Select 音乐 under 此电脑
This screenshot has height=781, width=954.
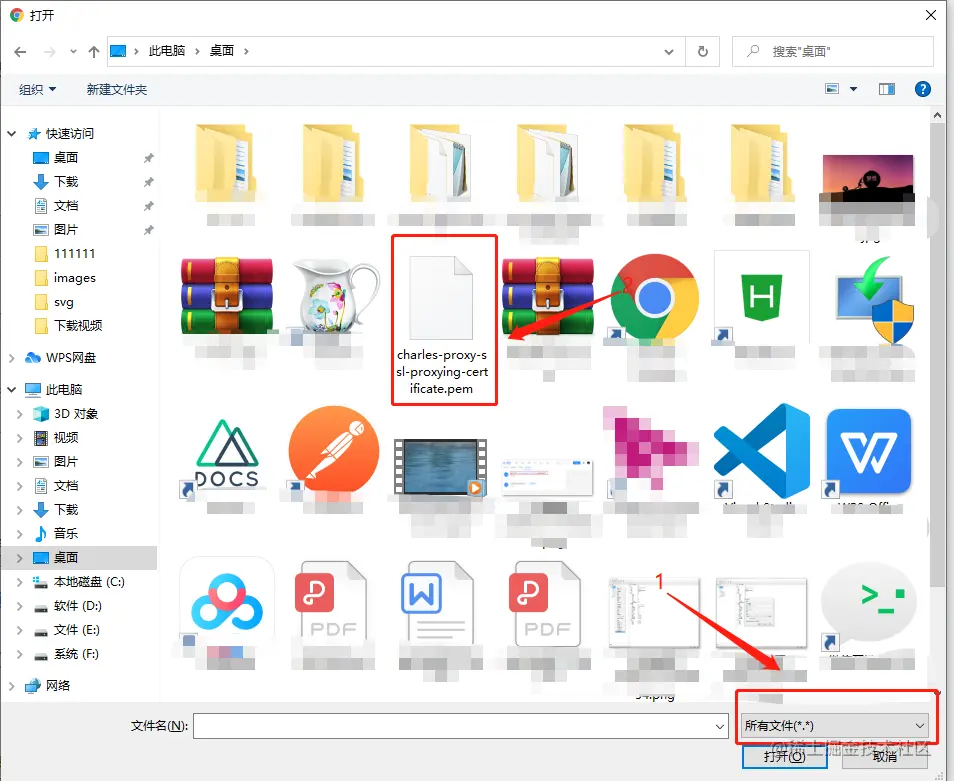coord(65,534)
